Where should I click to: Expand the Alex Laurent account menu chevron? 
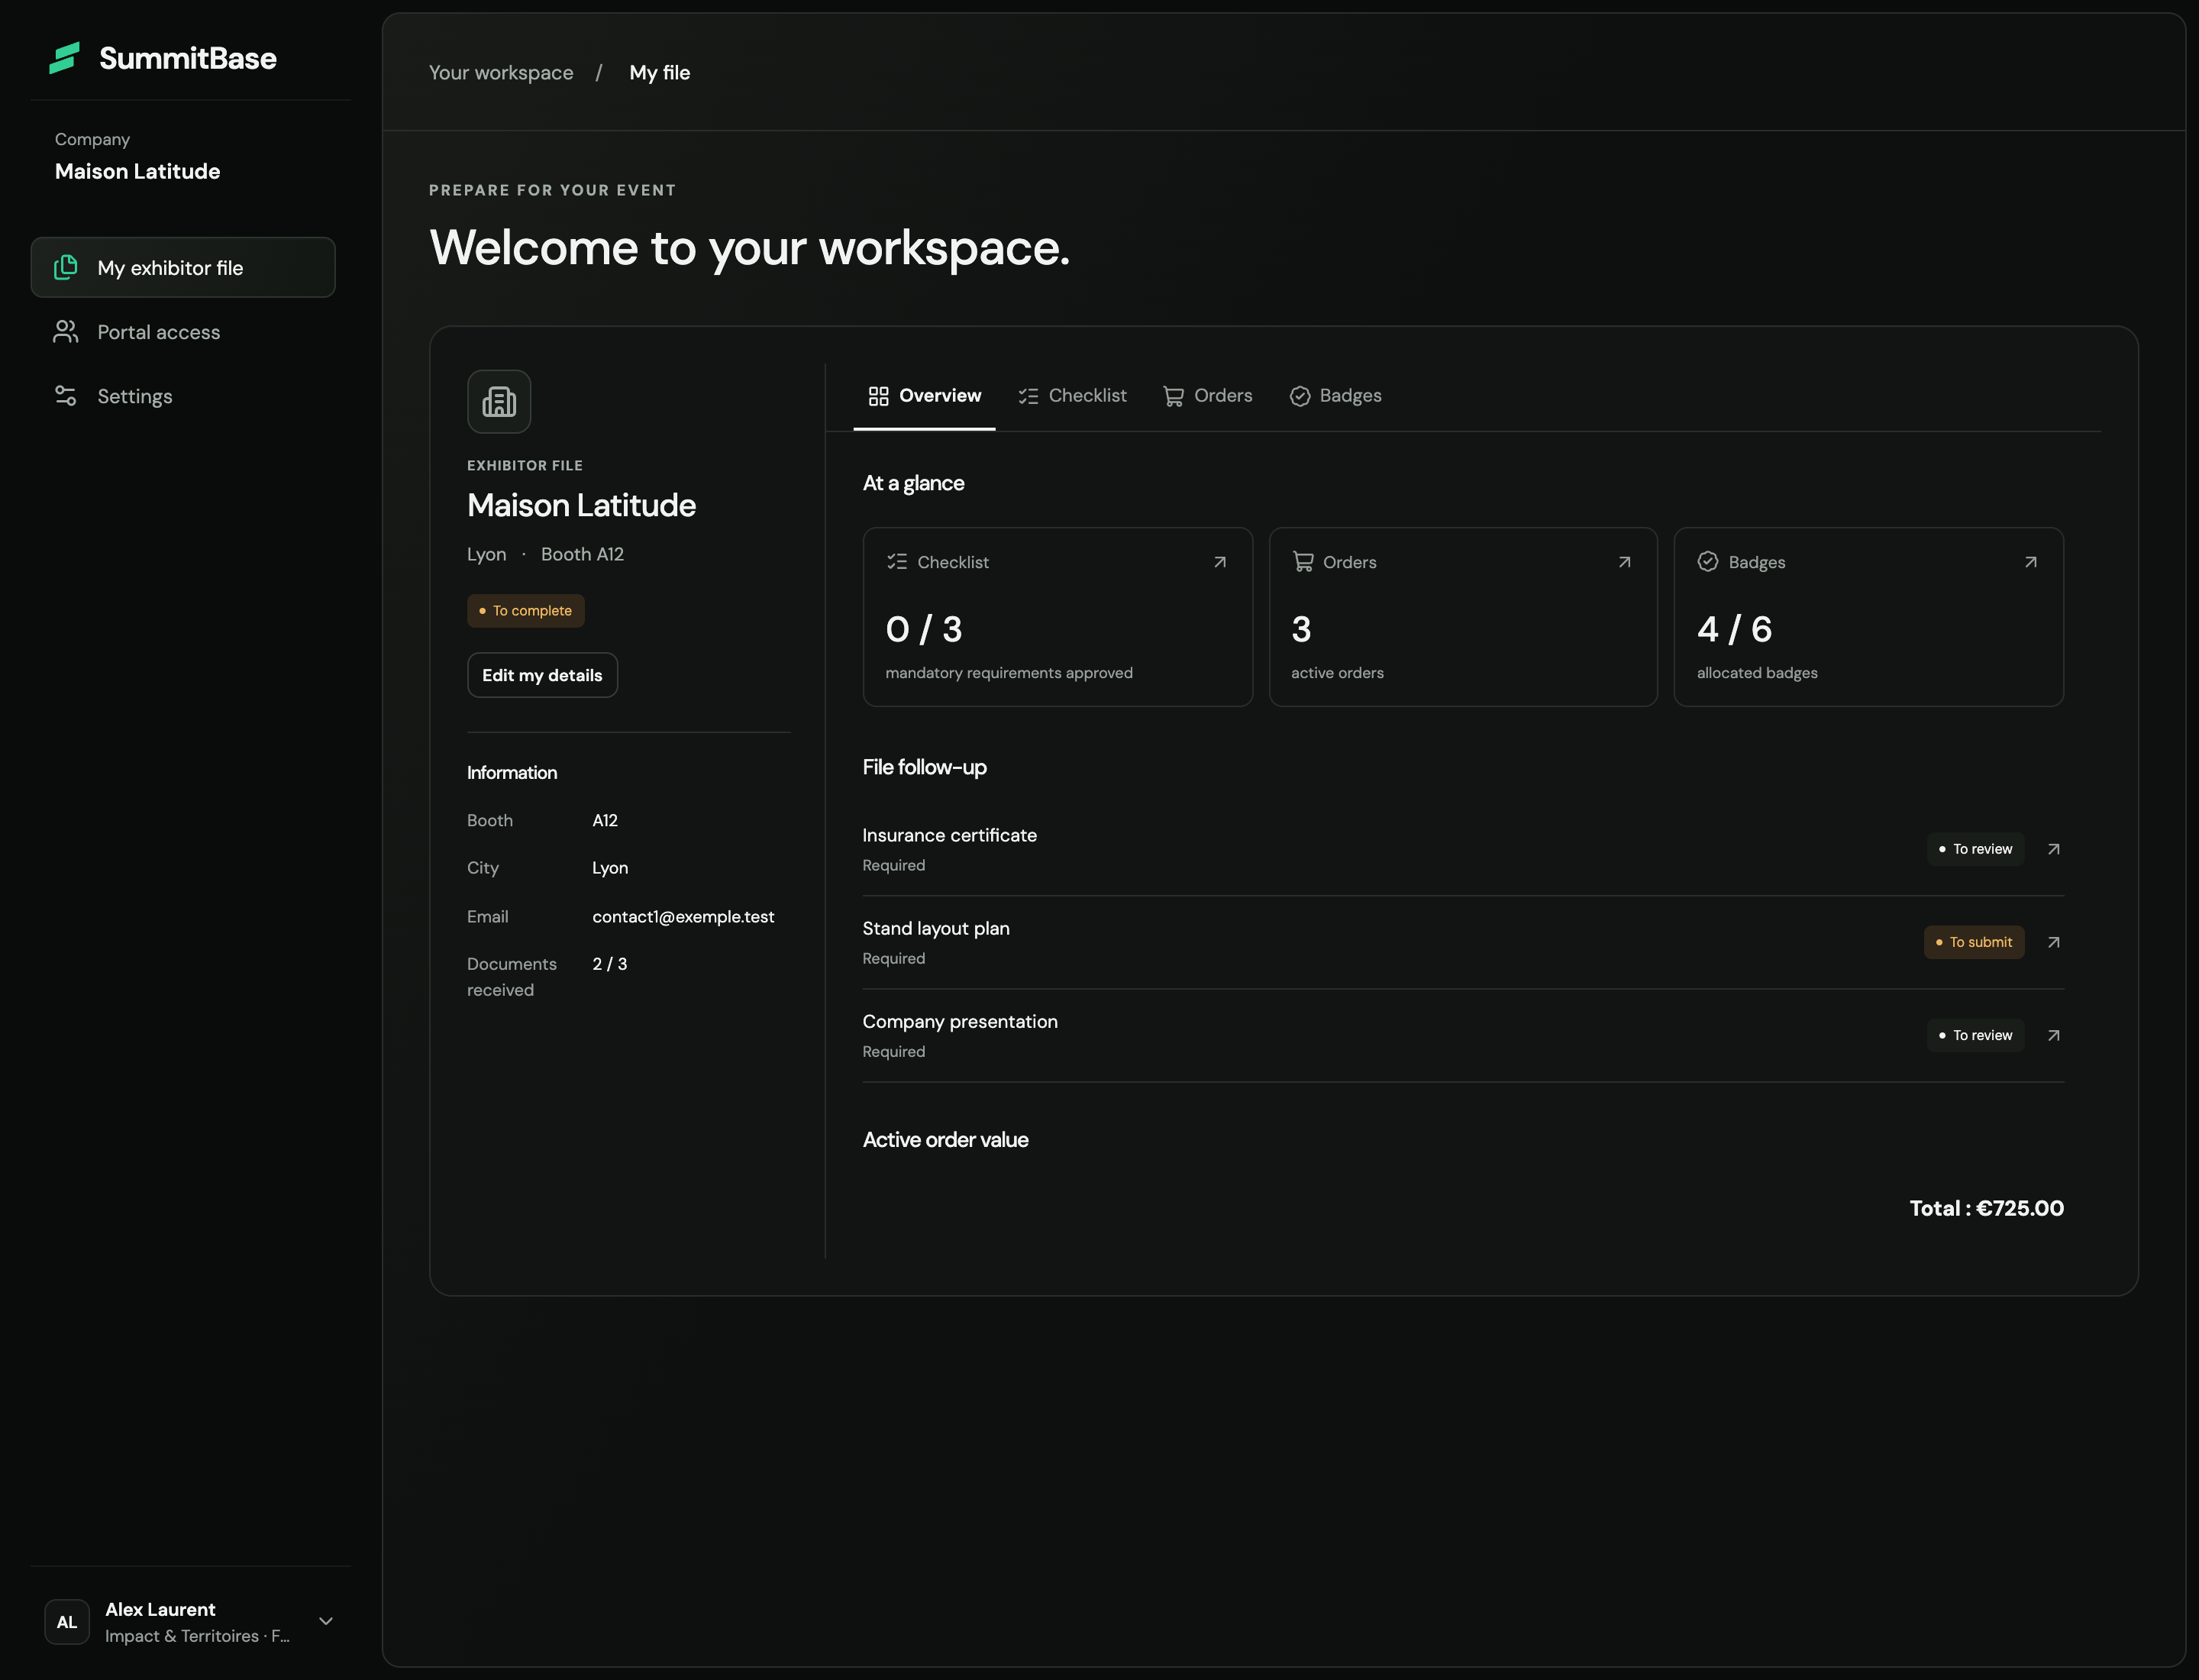tap(326, 1621)
